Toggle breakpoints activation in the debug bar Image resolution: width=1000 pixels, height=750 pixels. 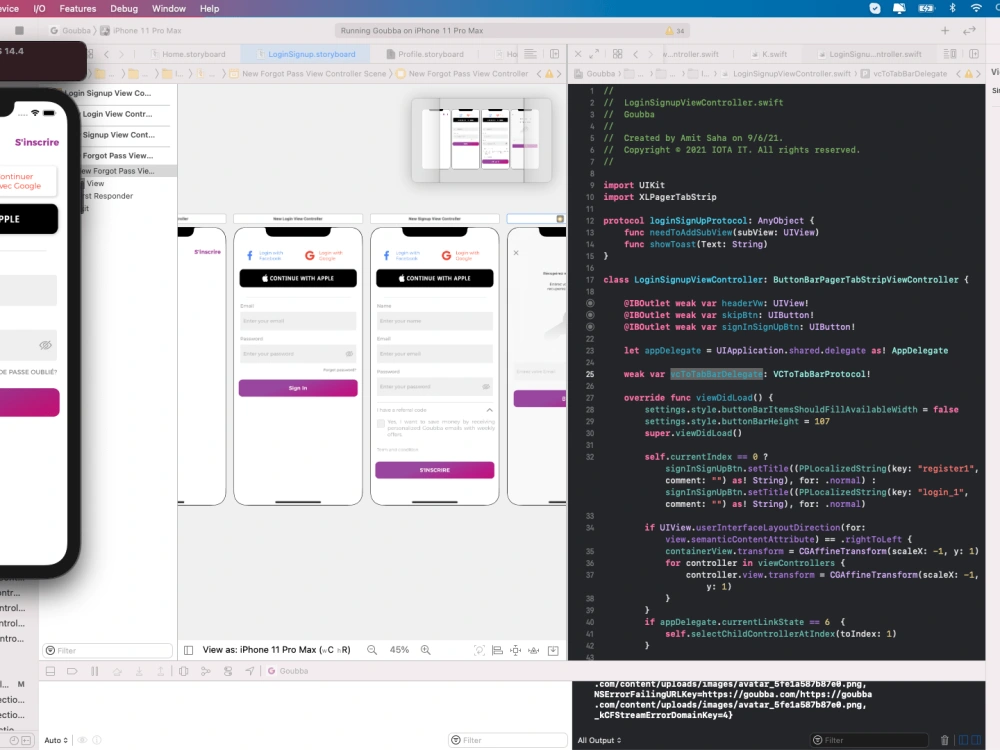coord(71,670)
